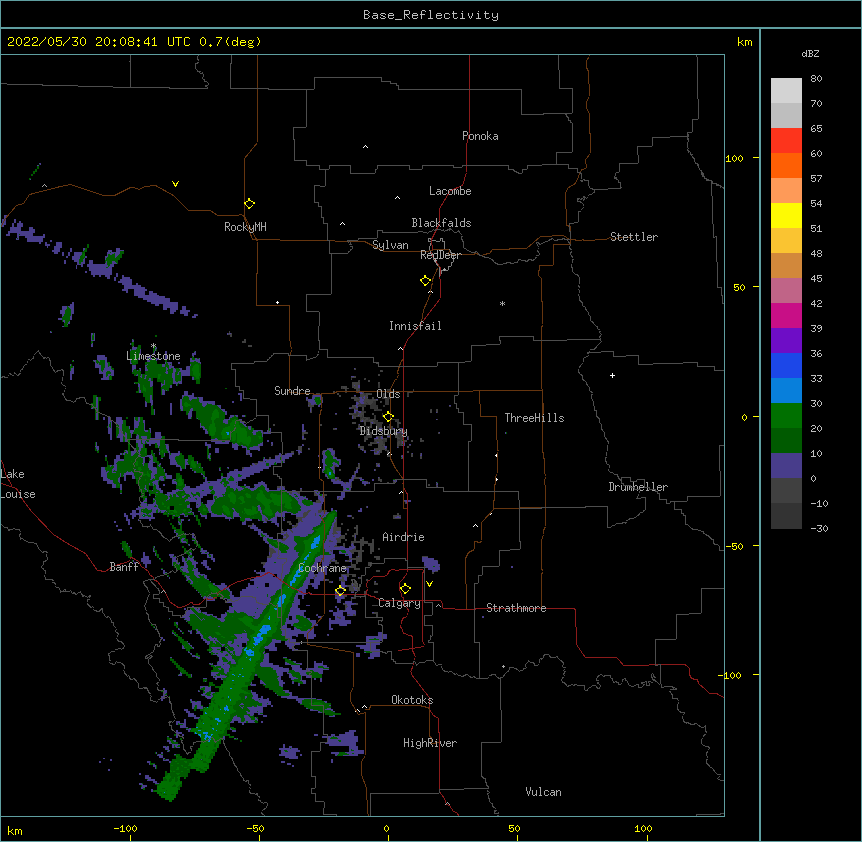Click the dBZ legend heading
The width and height of the screenshot is (862, 842).
pos(810,53)
